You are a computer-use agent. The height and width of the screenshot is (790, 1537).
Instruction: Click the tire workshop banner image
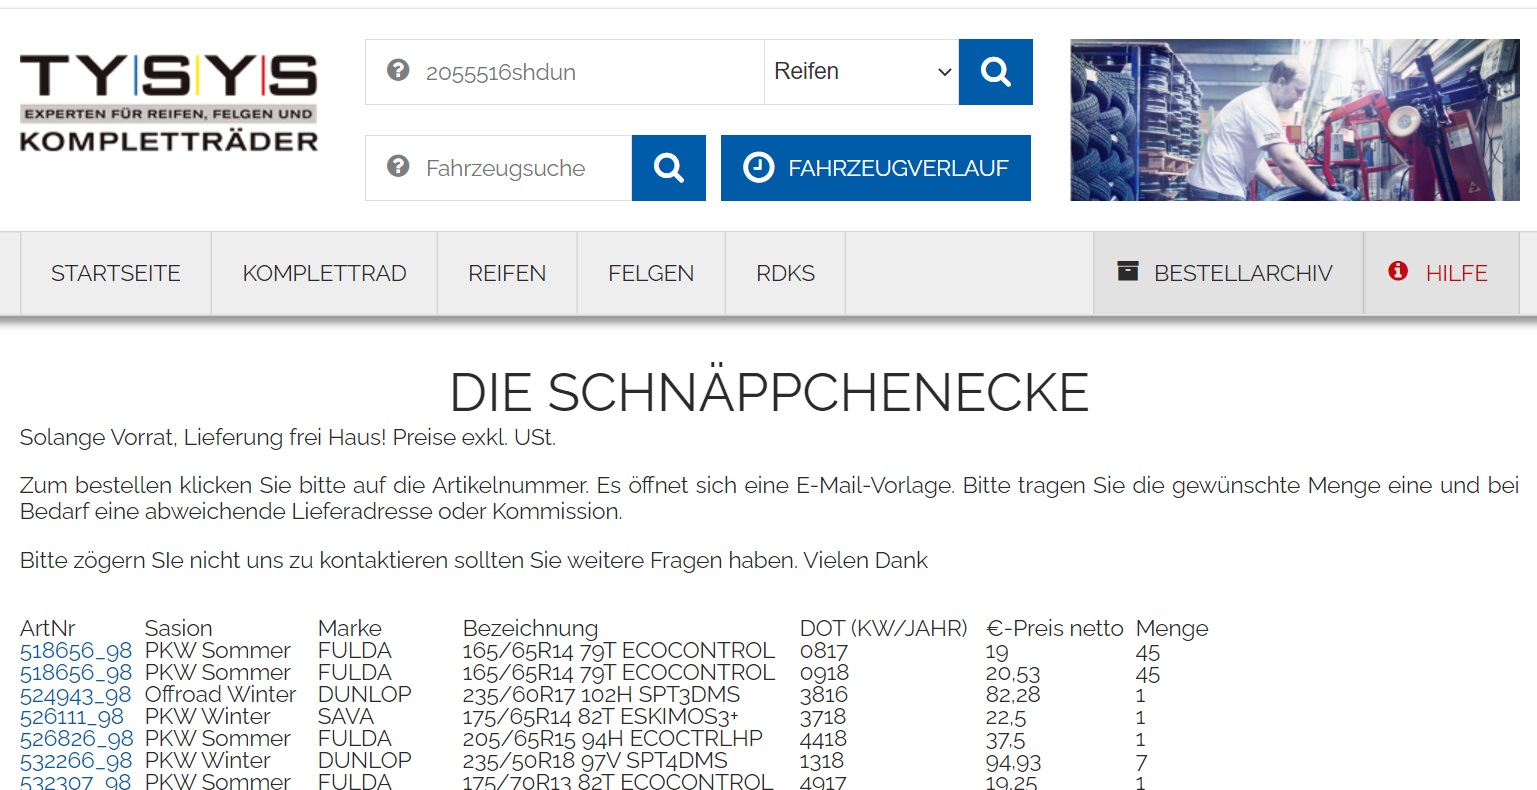coord(1294,120)
